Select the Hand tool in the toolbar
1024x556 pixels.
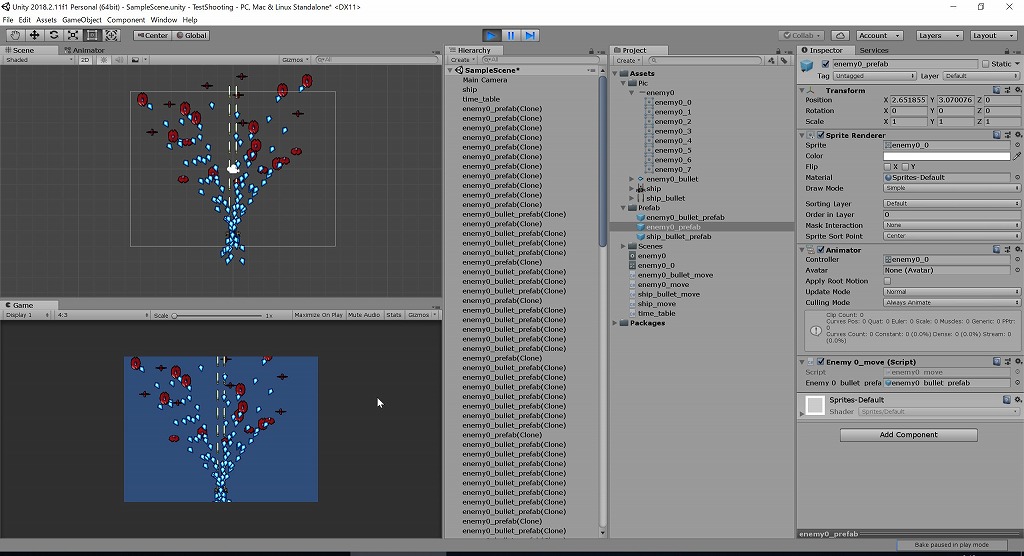(15, 35)
